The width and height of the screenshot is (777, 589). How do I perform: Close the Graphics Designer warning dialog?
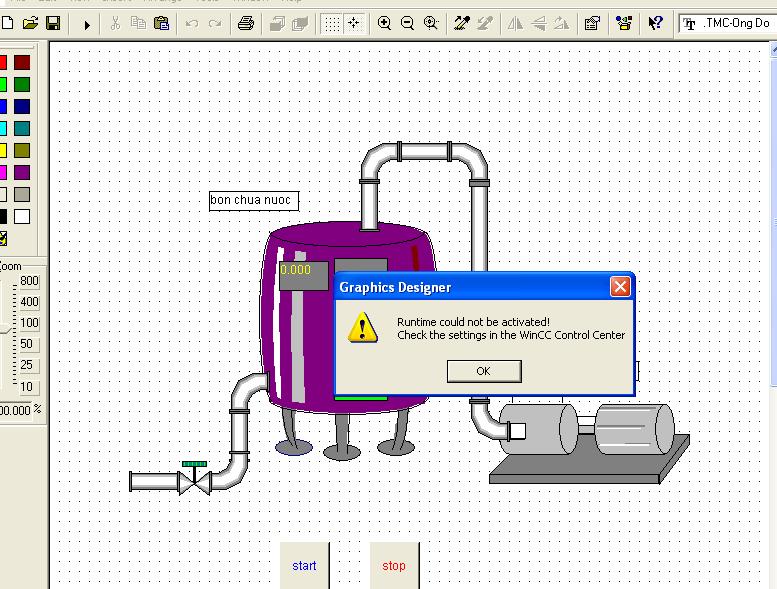(x=620, y=286)
